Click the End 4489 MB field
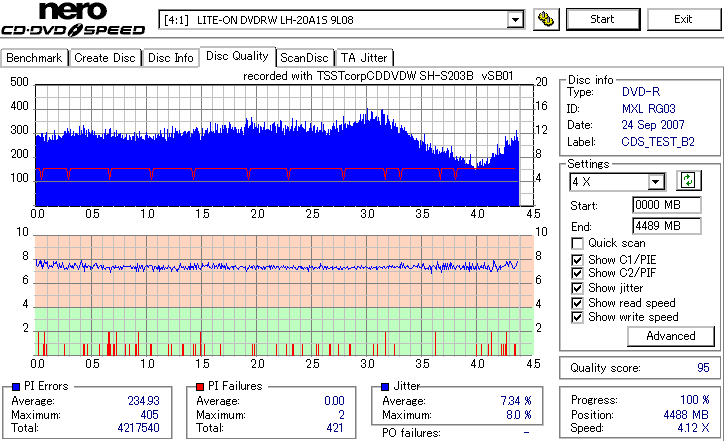 [x=667, y=226]
